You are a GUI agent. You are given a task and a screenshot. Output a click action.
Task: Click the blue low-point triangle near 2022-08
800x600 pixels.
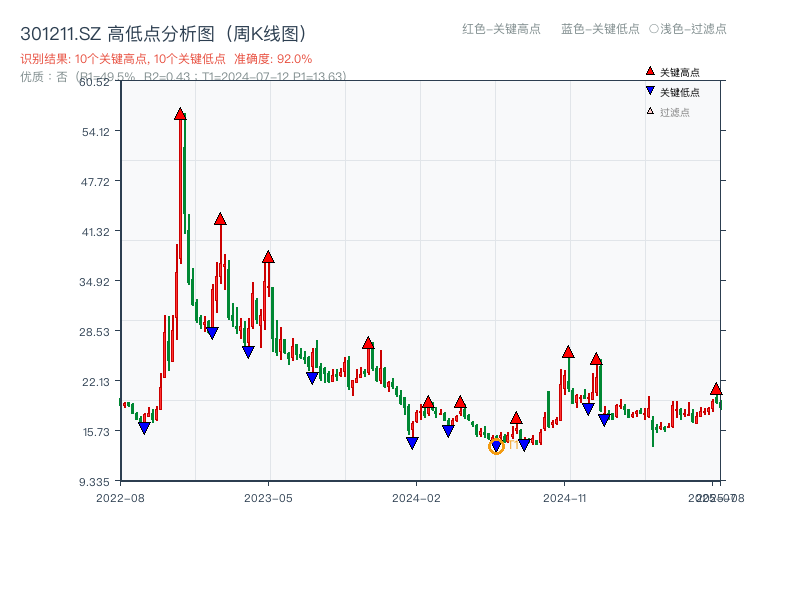point(146,428)
